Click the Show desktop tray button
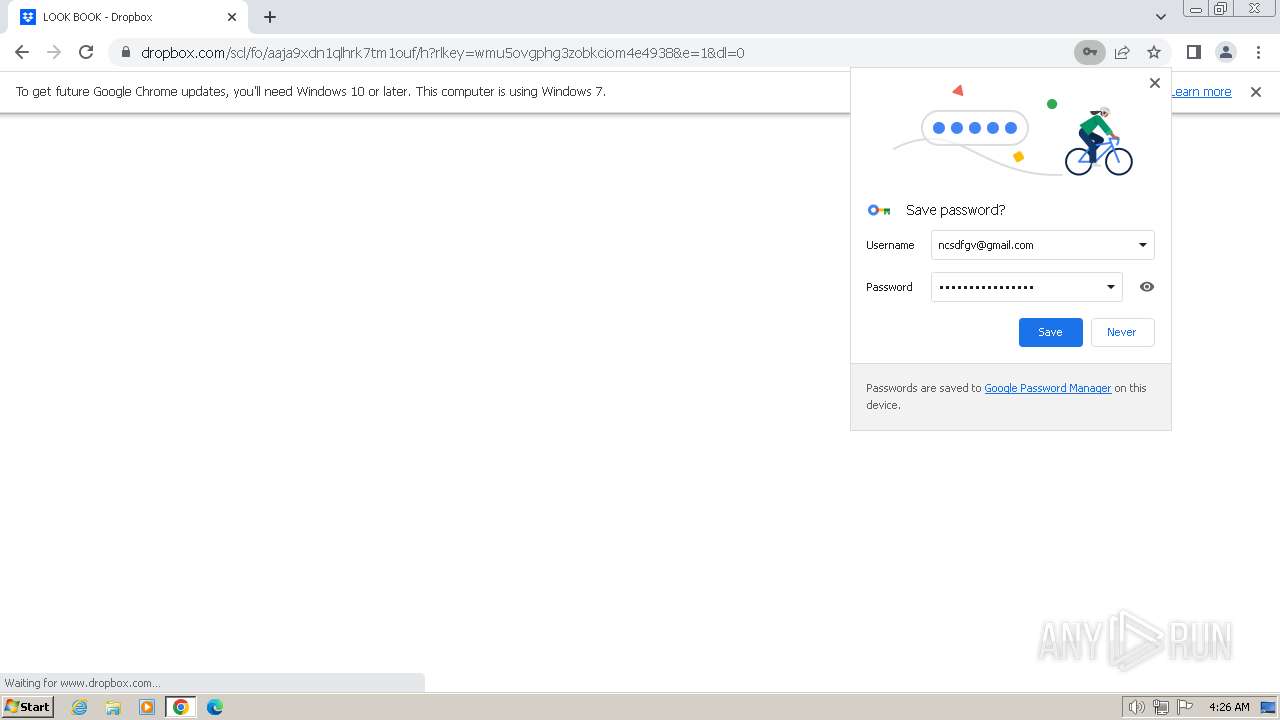 tap(1268, 707)
